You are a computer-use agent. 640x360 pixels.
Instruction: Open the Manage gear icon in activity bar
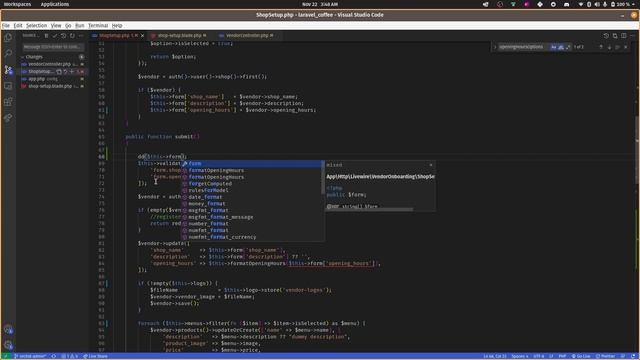(x=8, y=345)
